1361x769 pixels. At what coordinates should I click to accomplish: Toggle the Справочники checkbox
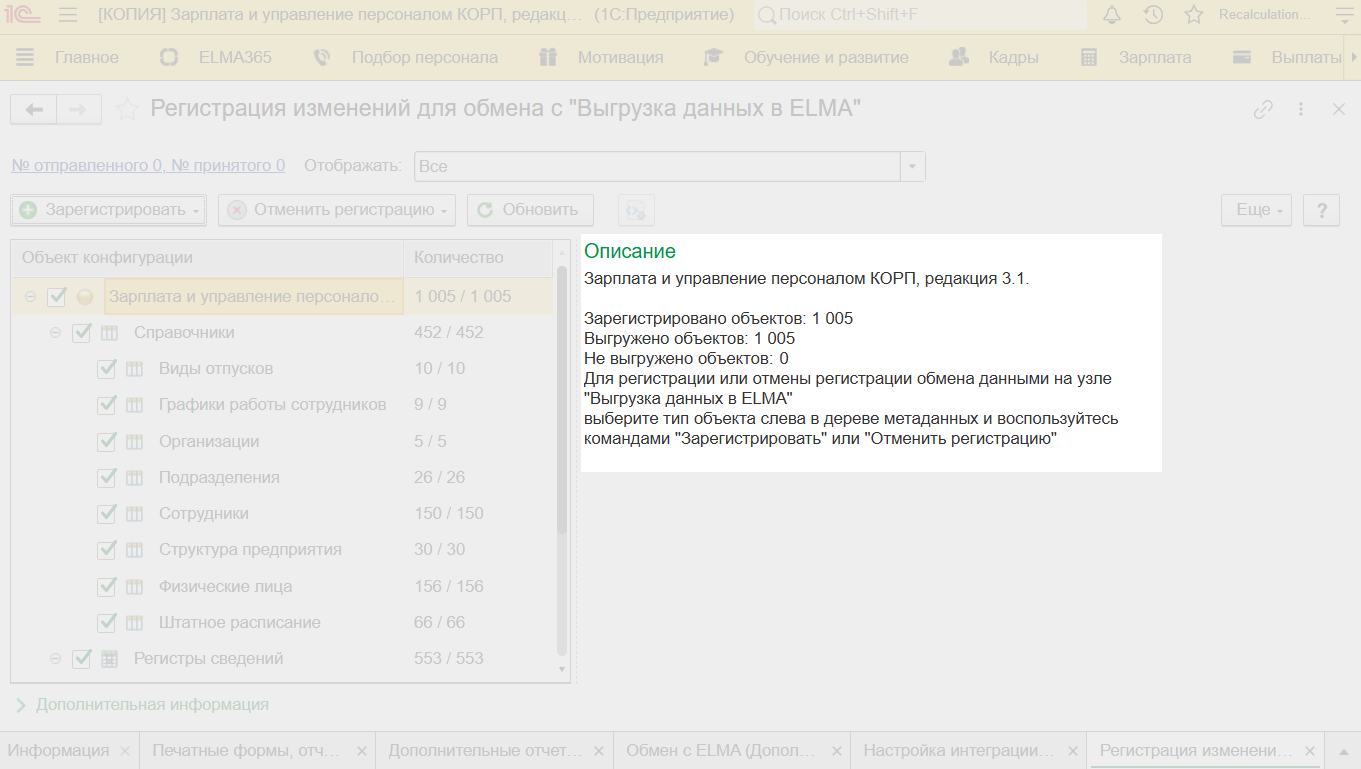coord(82,333)
